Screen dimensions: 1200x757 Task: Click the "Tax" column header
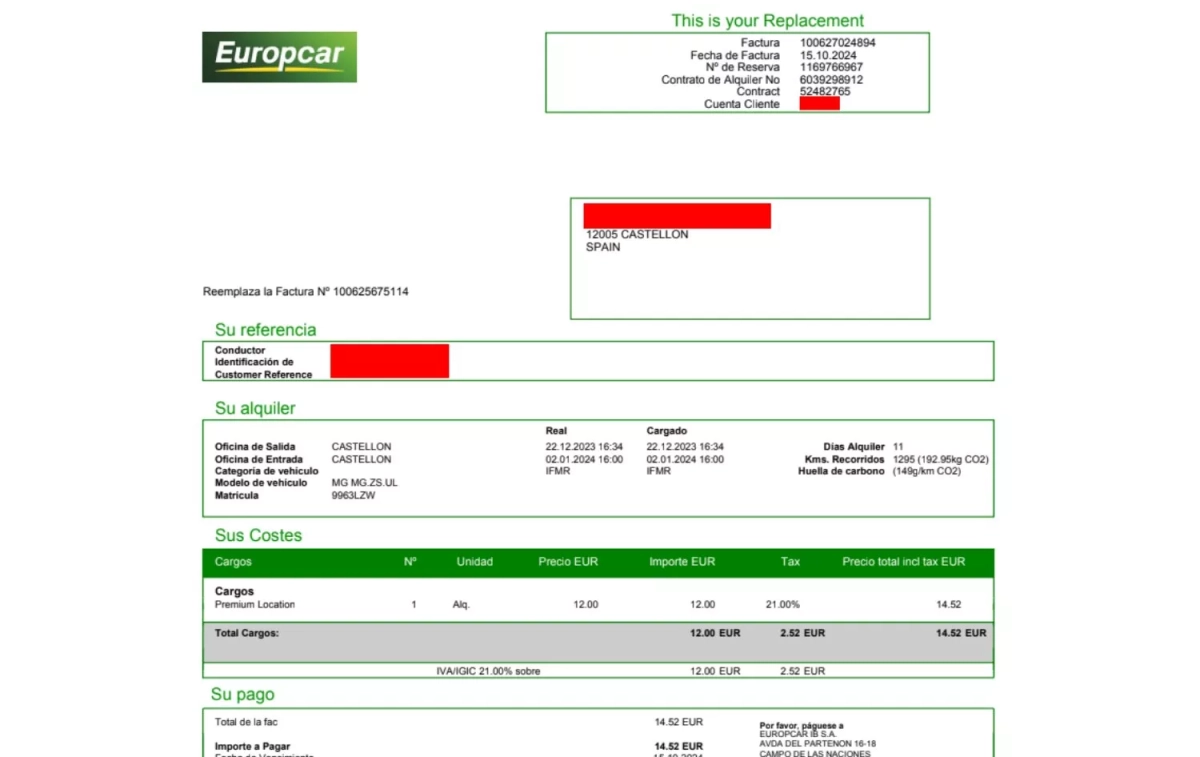(x=790, y=562)
